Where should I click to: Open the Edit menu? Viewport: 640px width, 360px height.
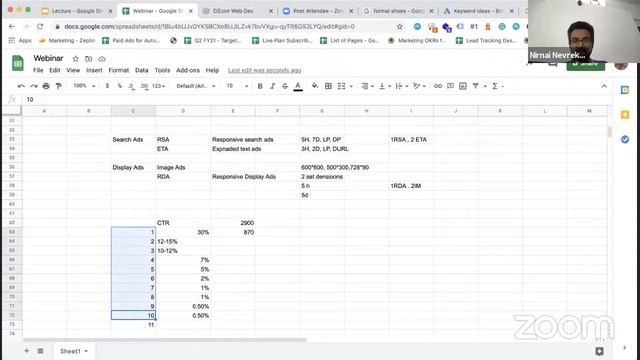pyautogui.click(x=55, y=70)
